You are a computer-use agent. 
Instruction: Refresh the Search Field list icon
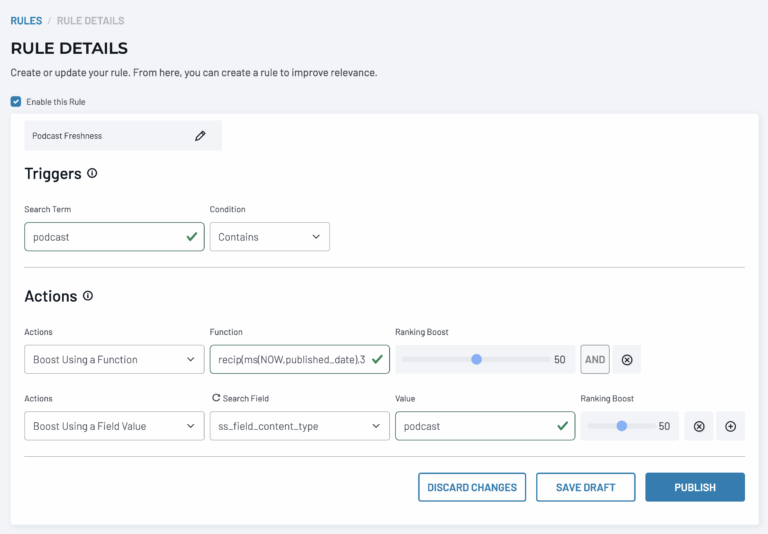216,398
